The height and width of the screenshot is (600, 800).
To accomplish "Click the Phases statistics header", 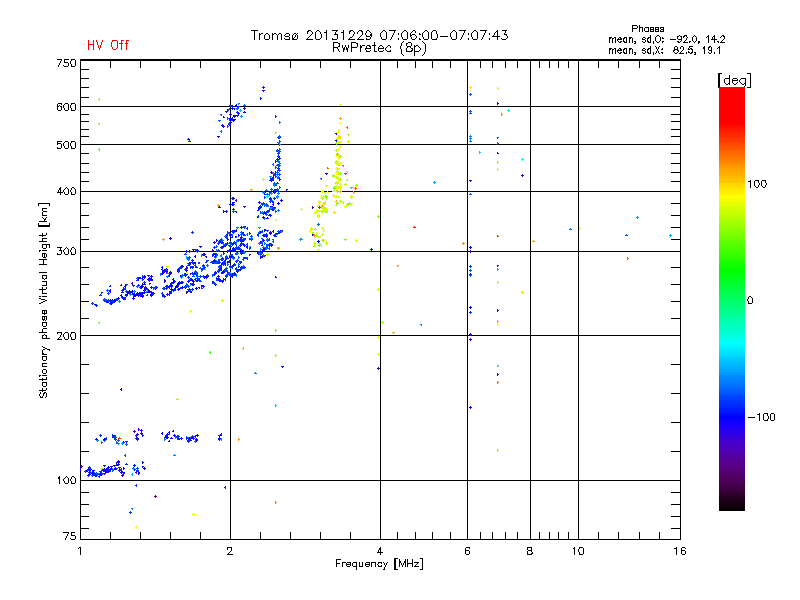I will (x=647, y=29).
